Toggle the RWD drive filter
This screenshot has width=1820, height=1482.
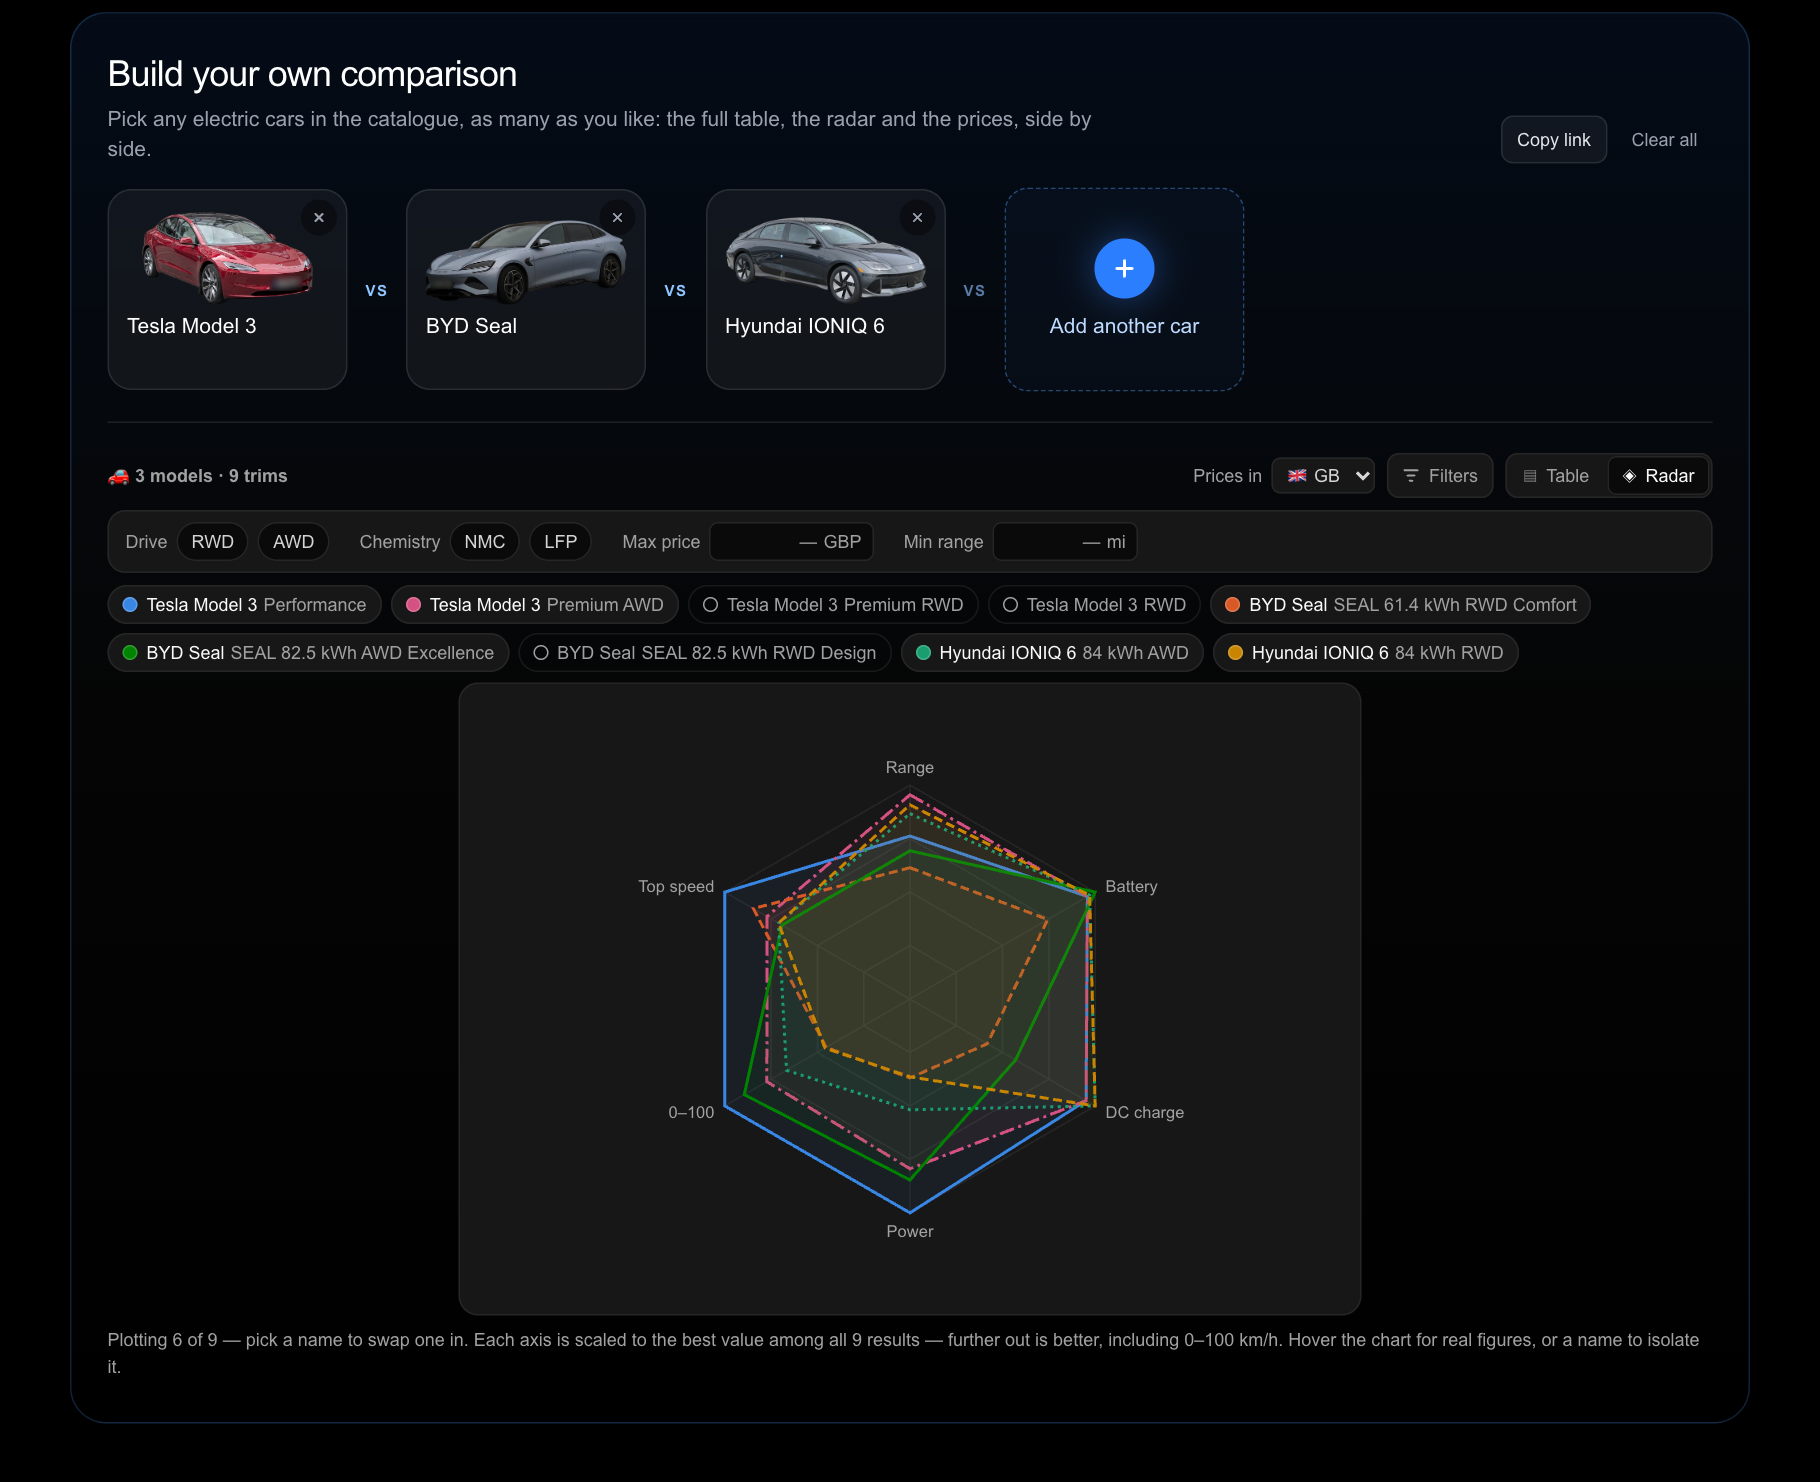coord(212,542)
